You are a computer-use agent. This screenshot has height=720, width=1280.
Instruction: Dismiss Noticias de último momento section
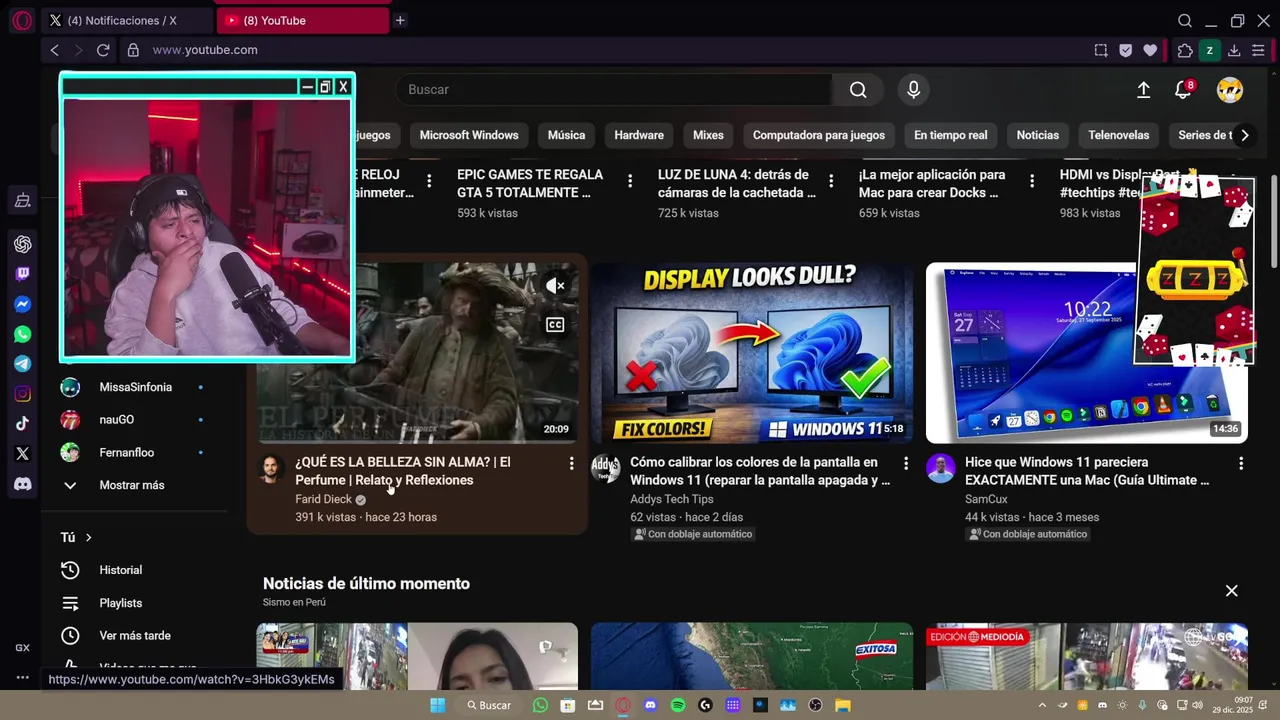(x=1232, y=591)
